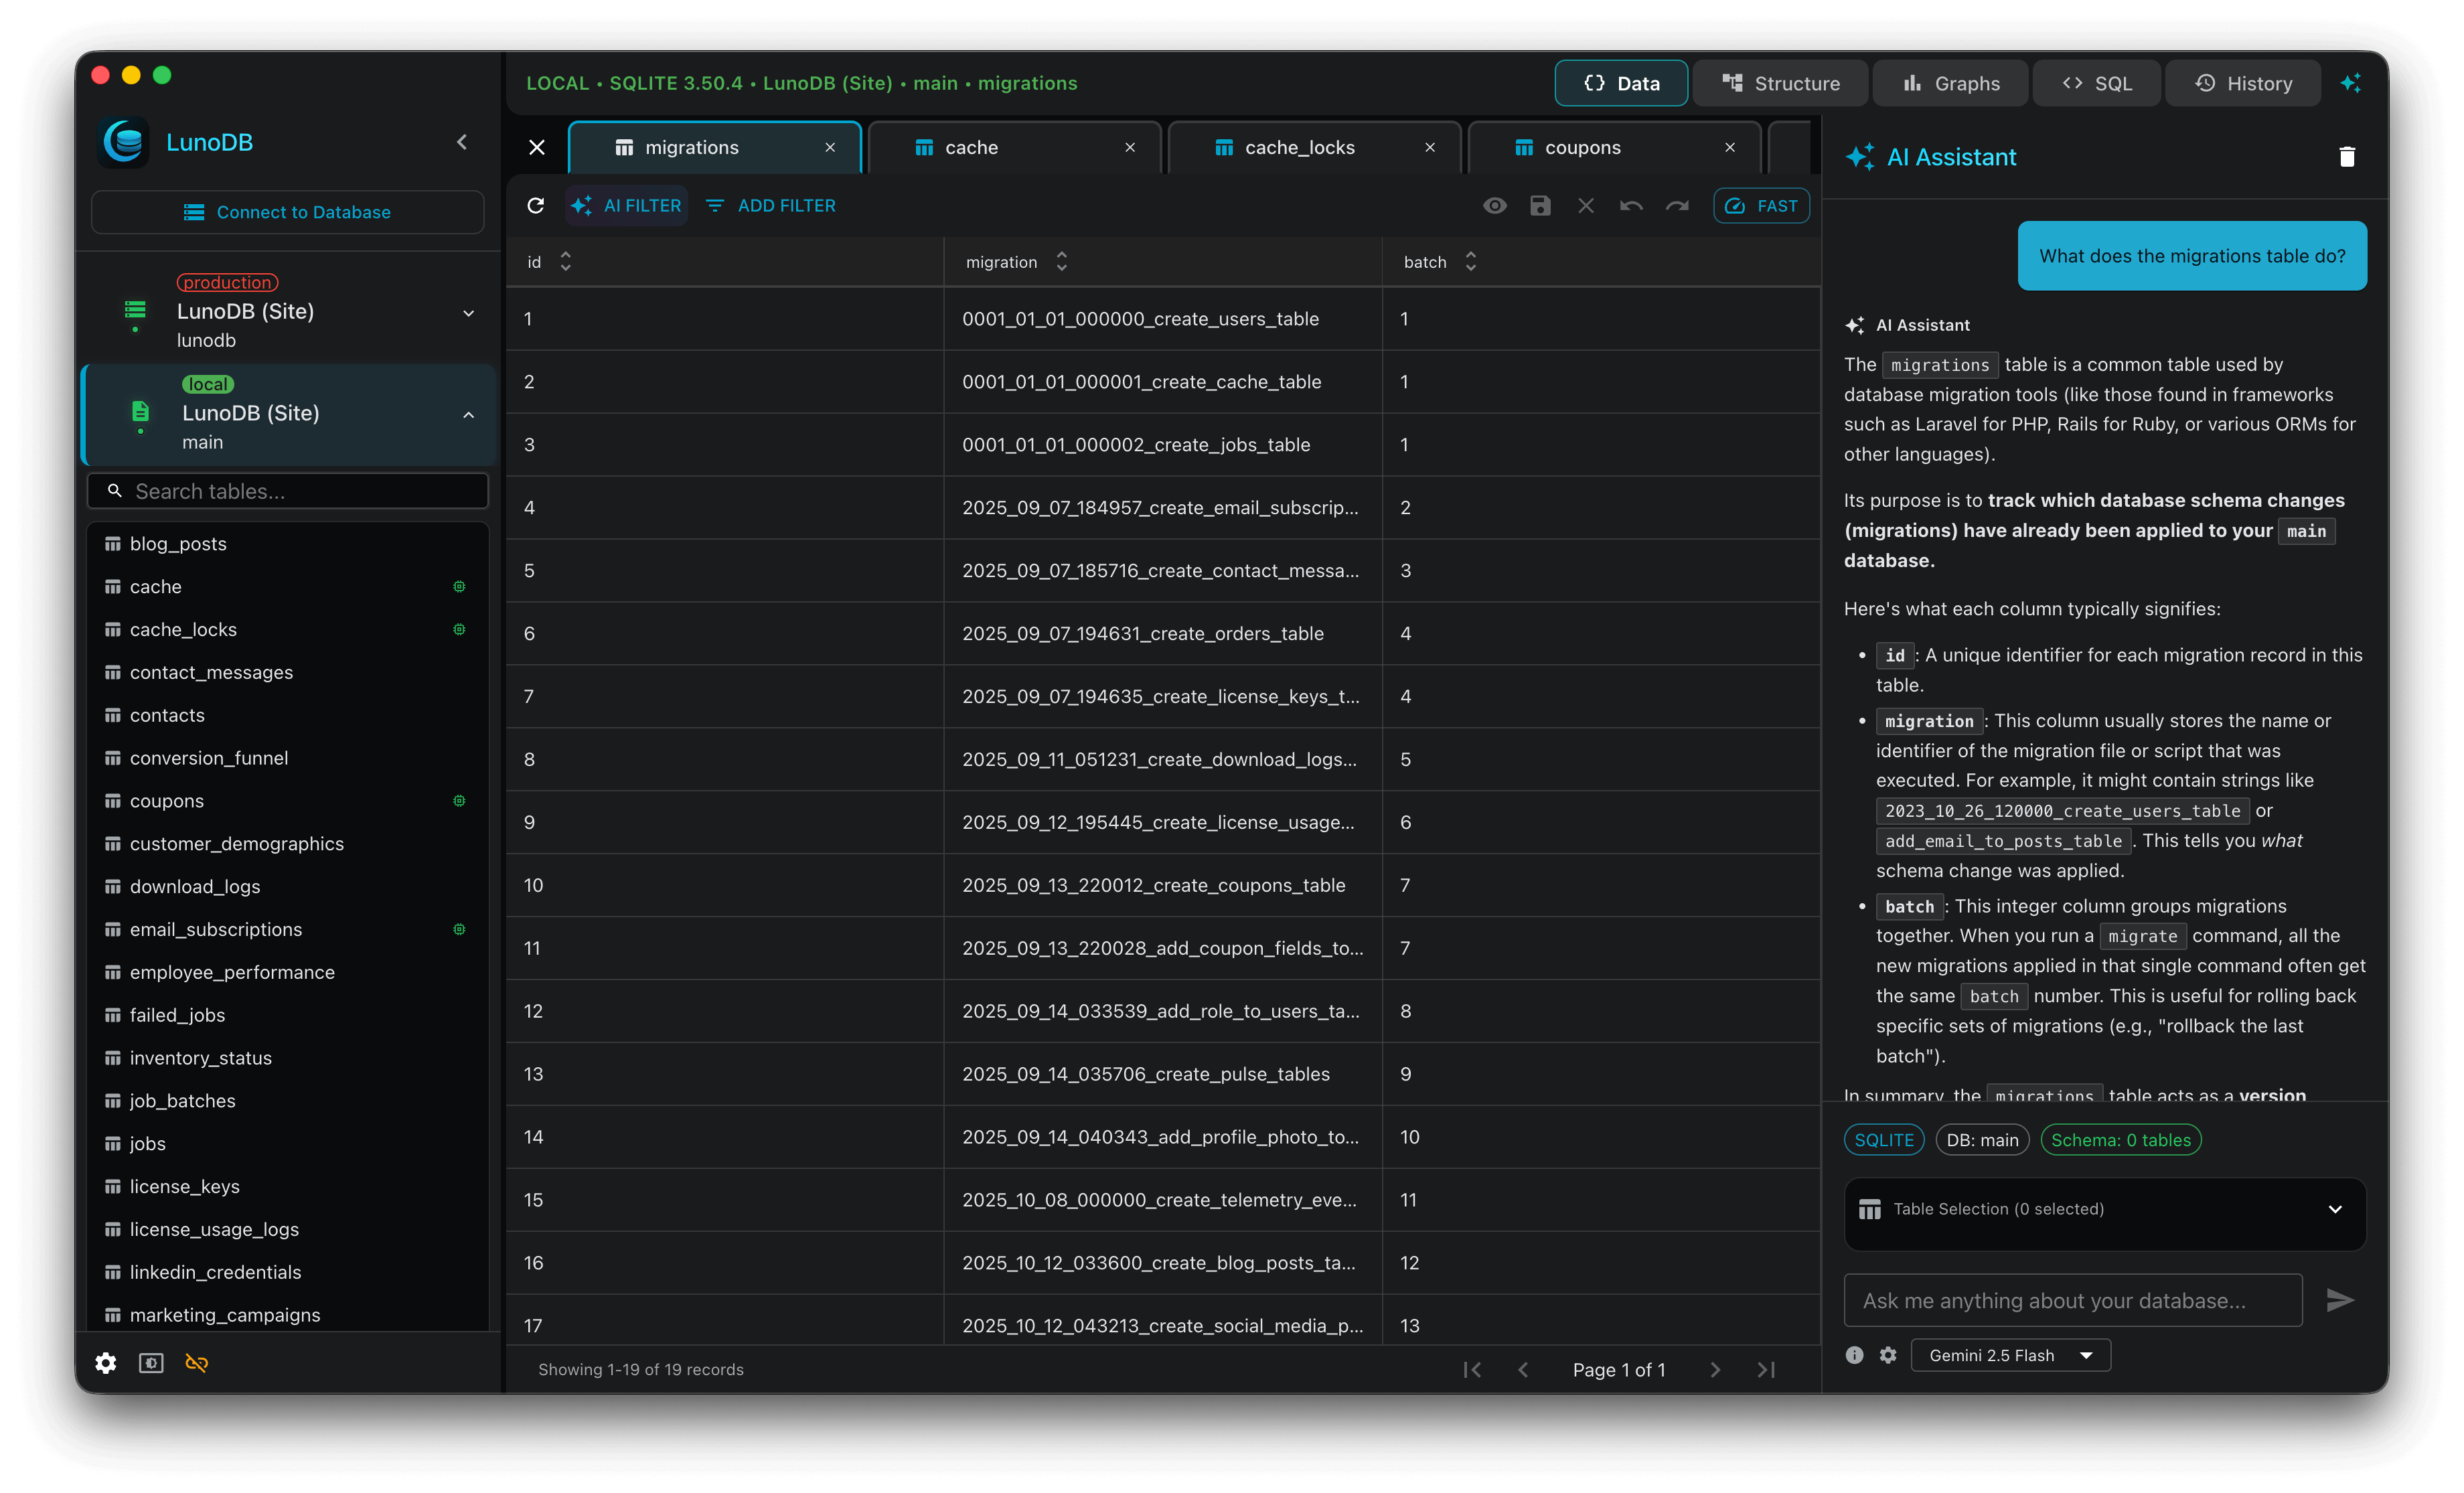Preview pending changes with the eye icon
The width and height of the screenshot is (2464, 1493).
1495,205
